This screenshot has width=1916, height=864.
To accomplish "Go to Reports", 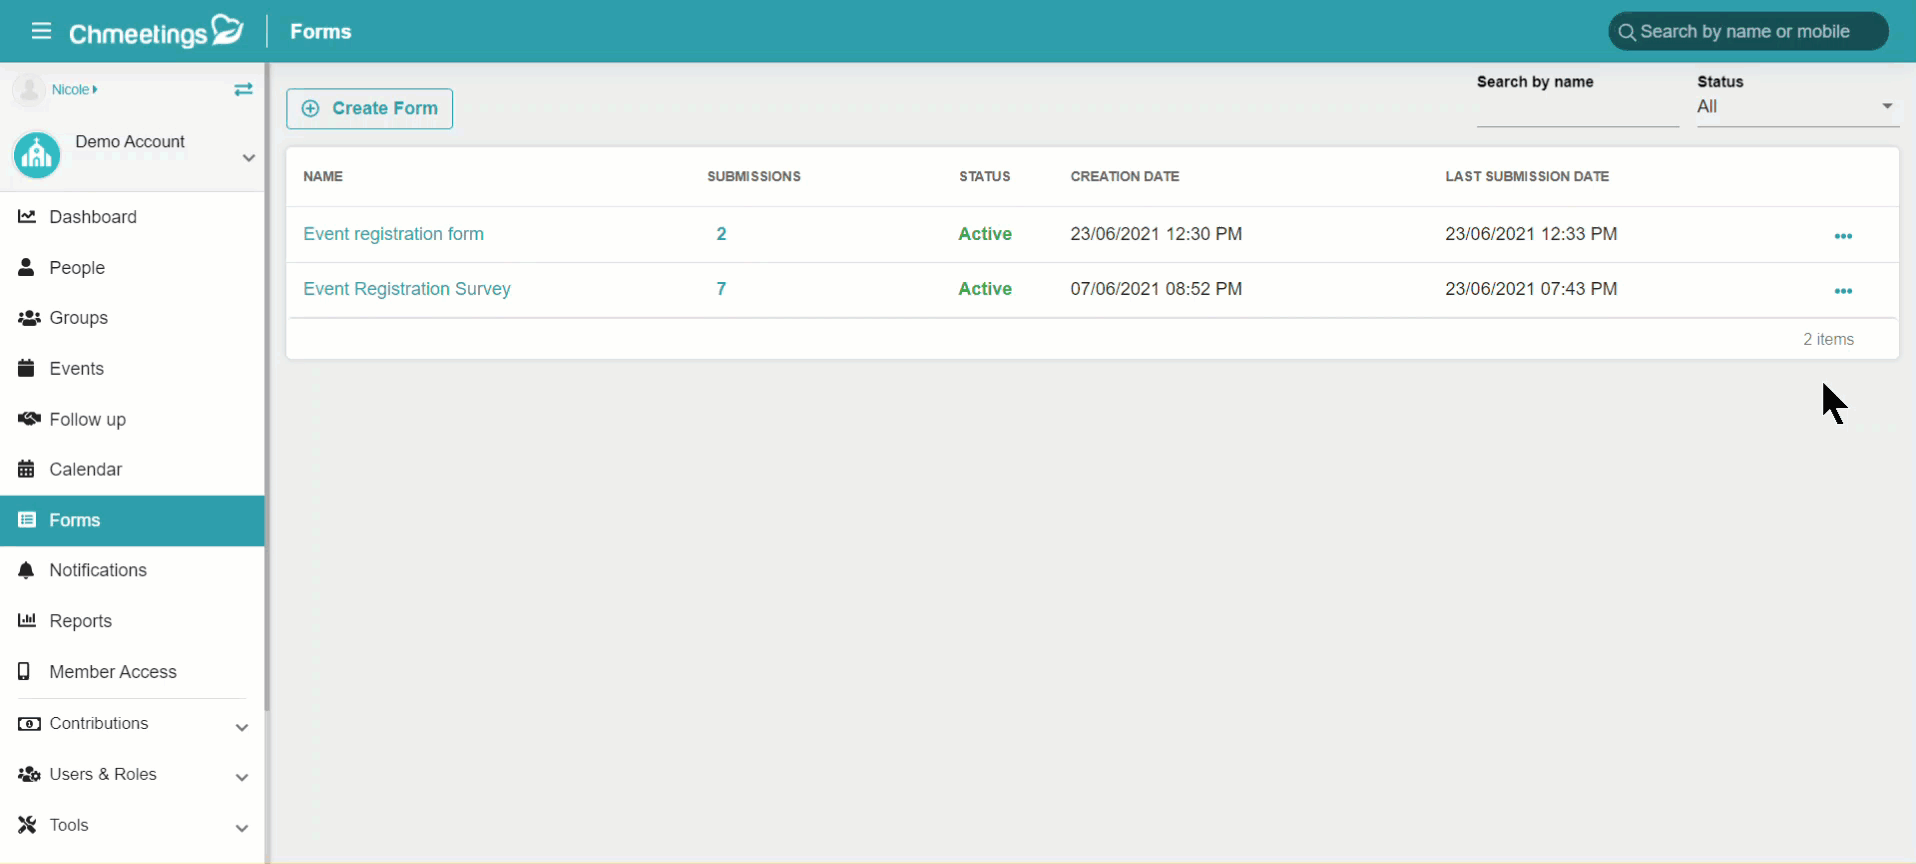I will coord(132,621).
